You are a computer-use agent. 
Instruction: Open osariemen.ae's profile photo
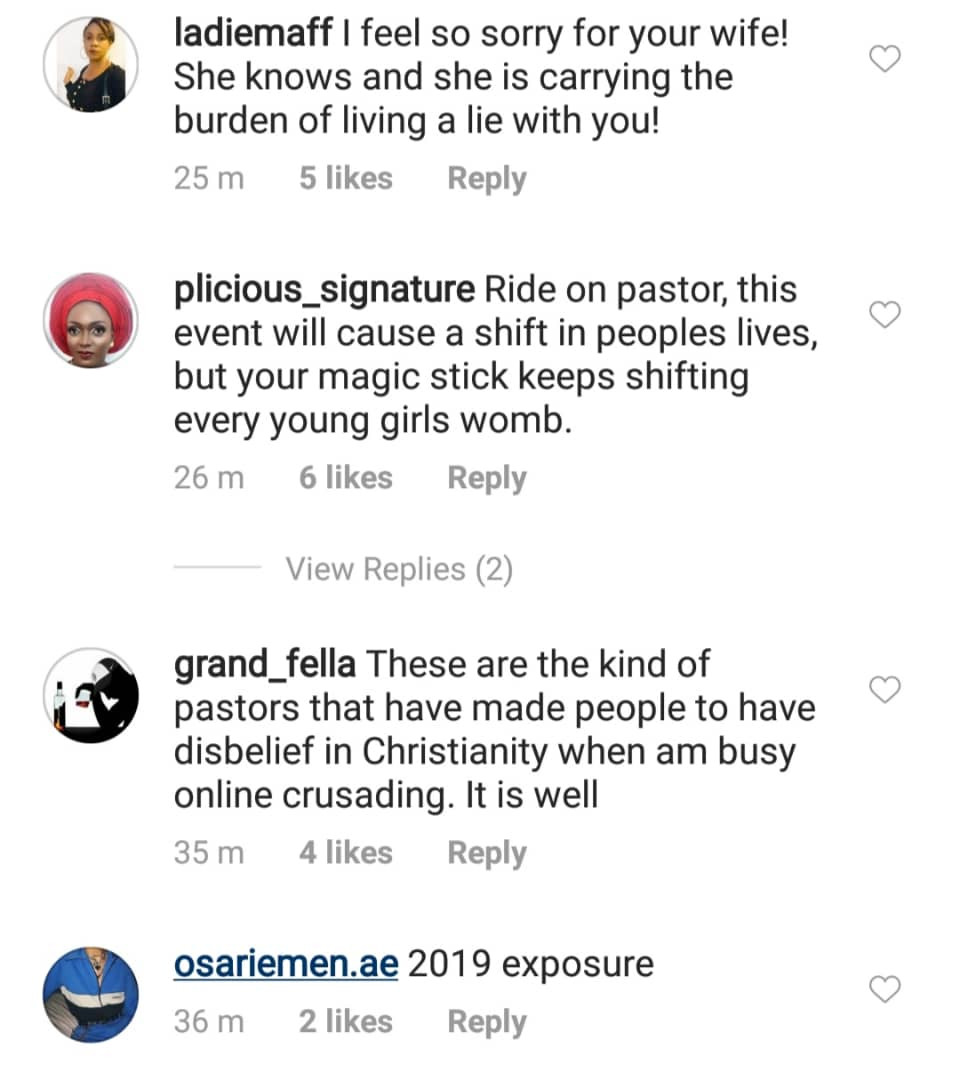tap(90, 995)
